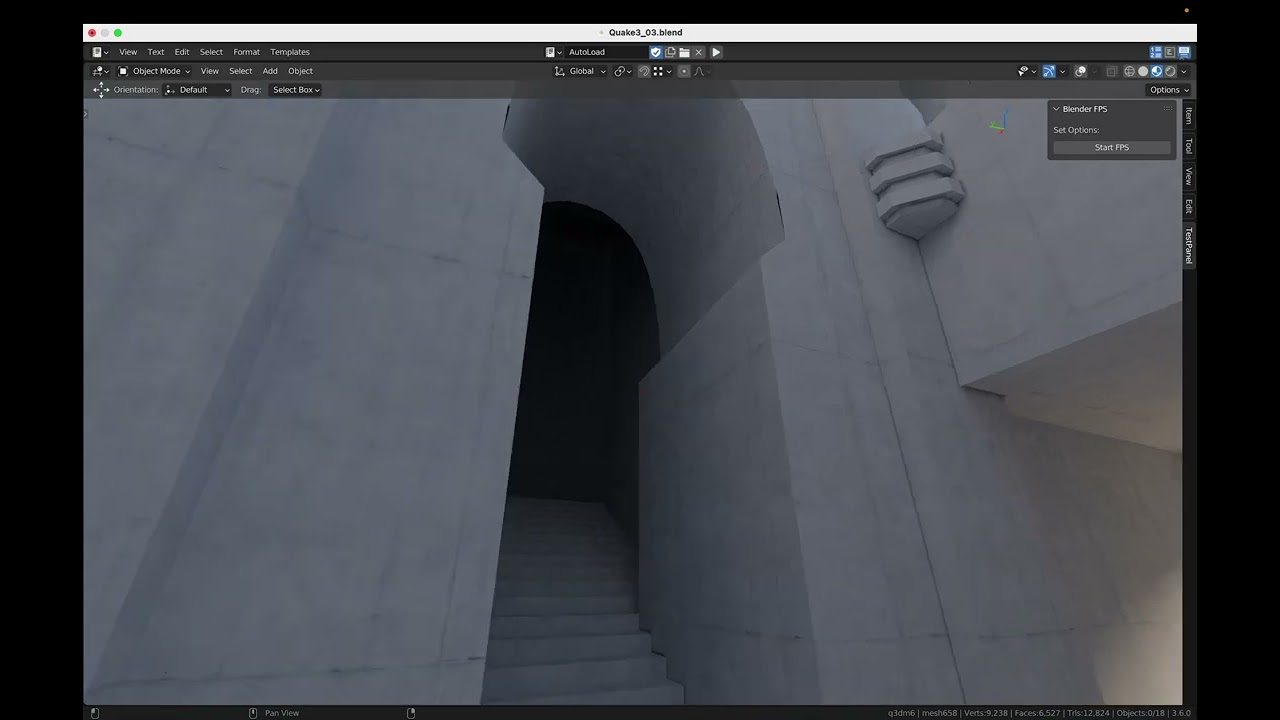
Task: Open the Edit menu
Action: pyautogui.click(x=182, y=52)
